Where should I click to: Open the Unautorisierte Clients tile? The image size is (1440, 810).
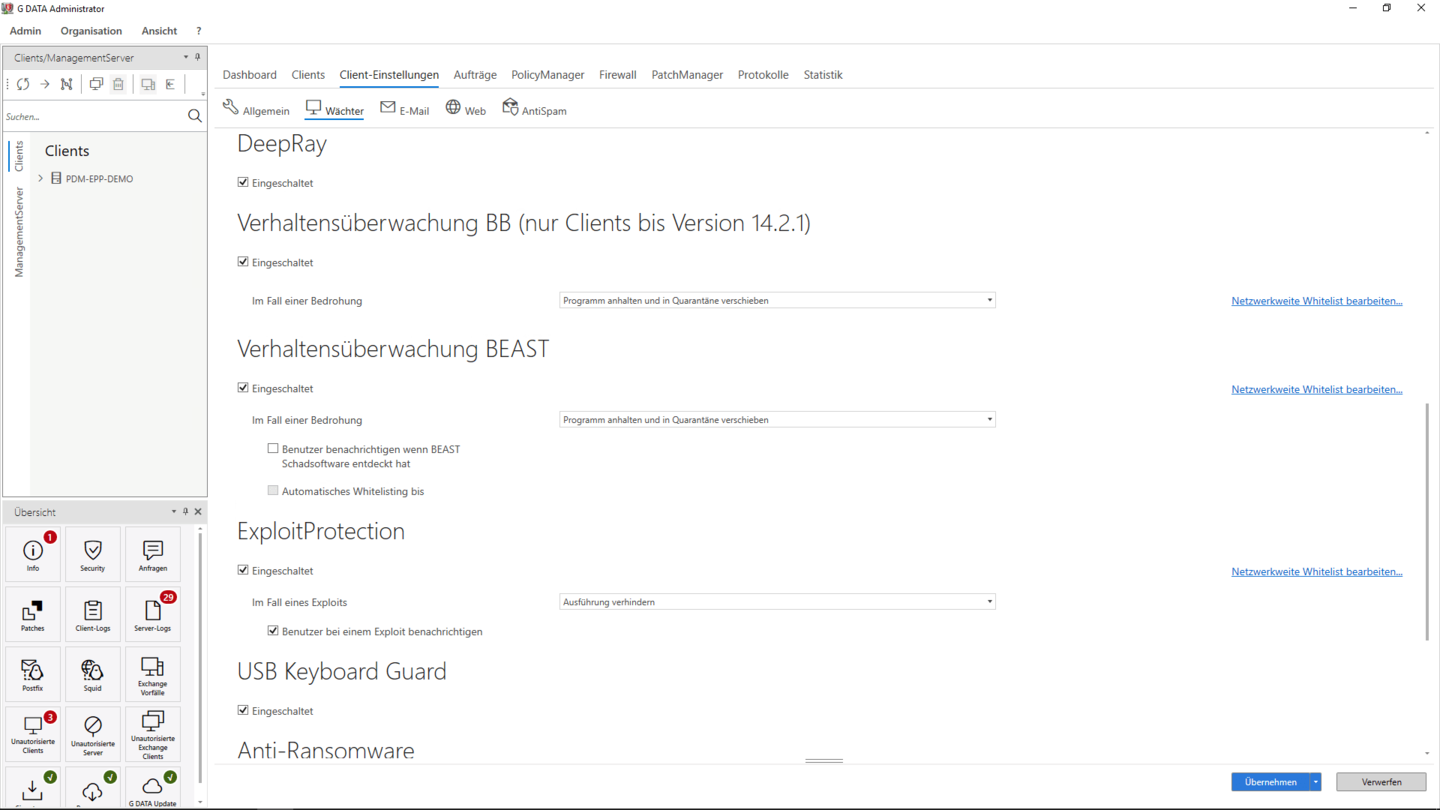point(33,735)
